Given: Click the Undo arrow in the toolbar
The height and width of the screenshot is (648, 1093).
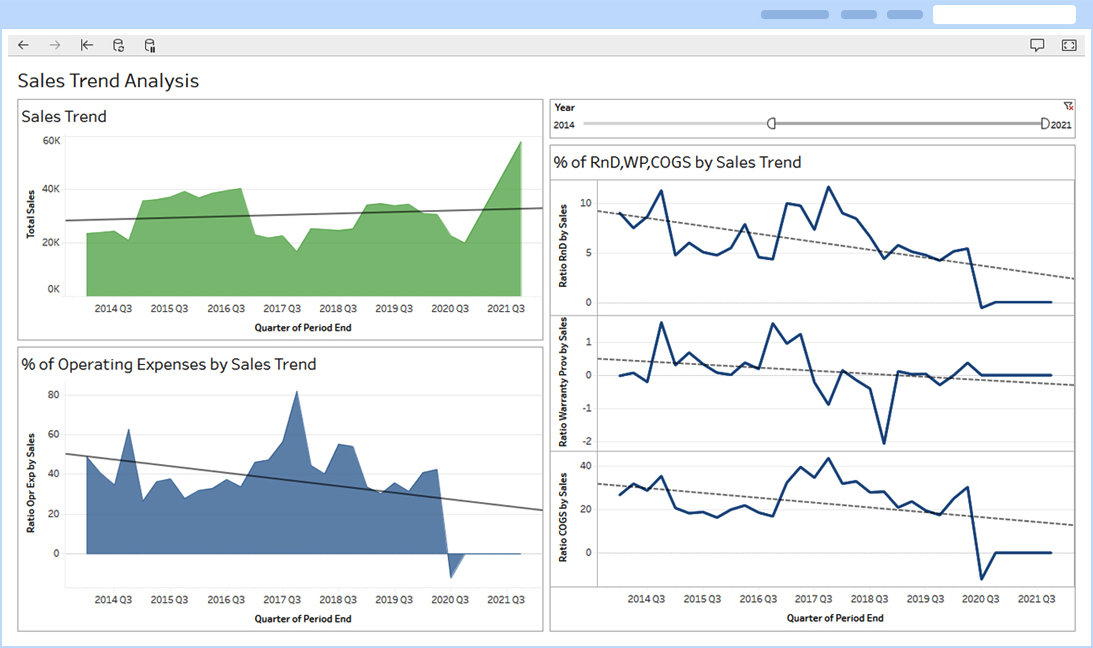Looking at the screenshot, I should [22, 45].
